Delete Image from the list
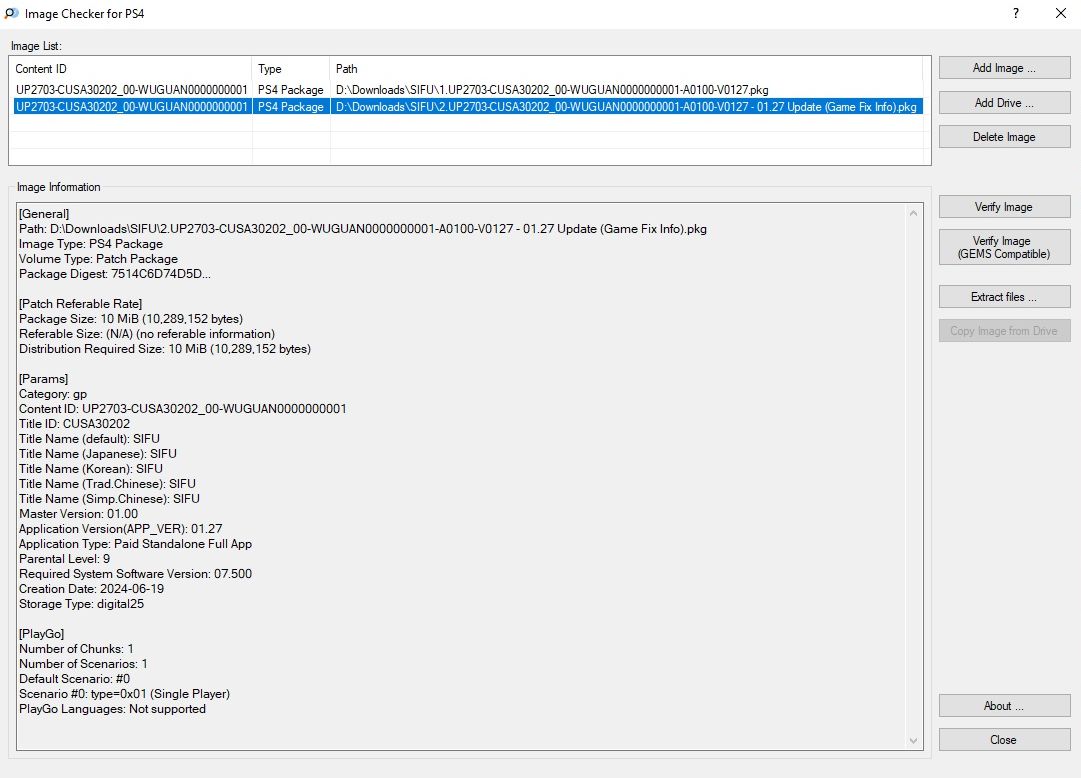1081x778 pixels. [1004, 137]
